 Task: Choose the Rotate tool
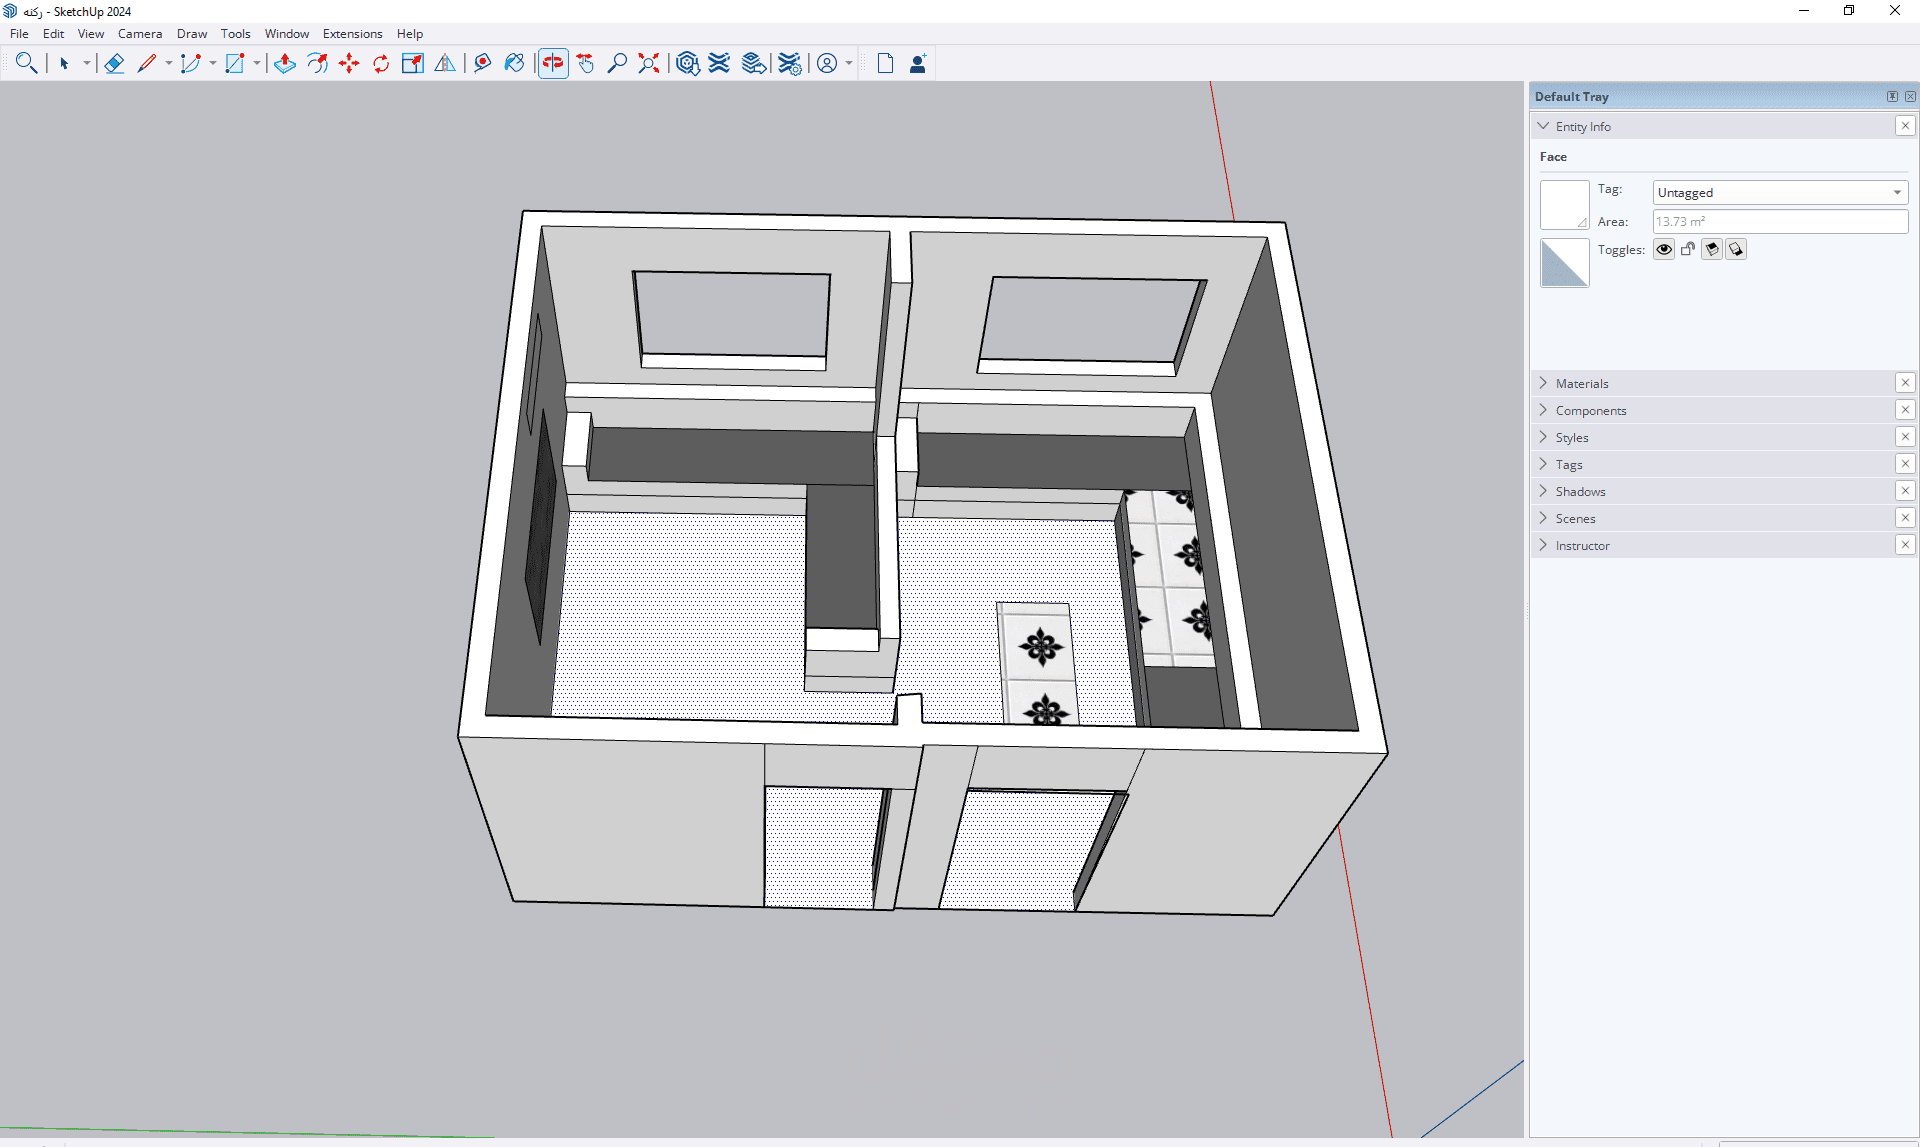[x=381, y=64]
